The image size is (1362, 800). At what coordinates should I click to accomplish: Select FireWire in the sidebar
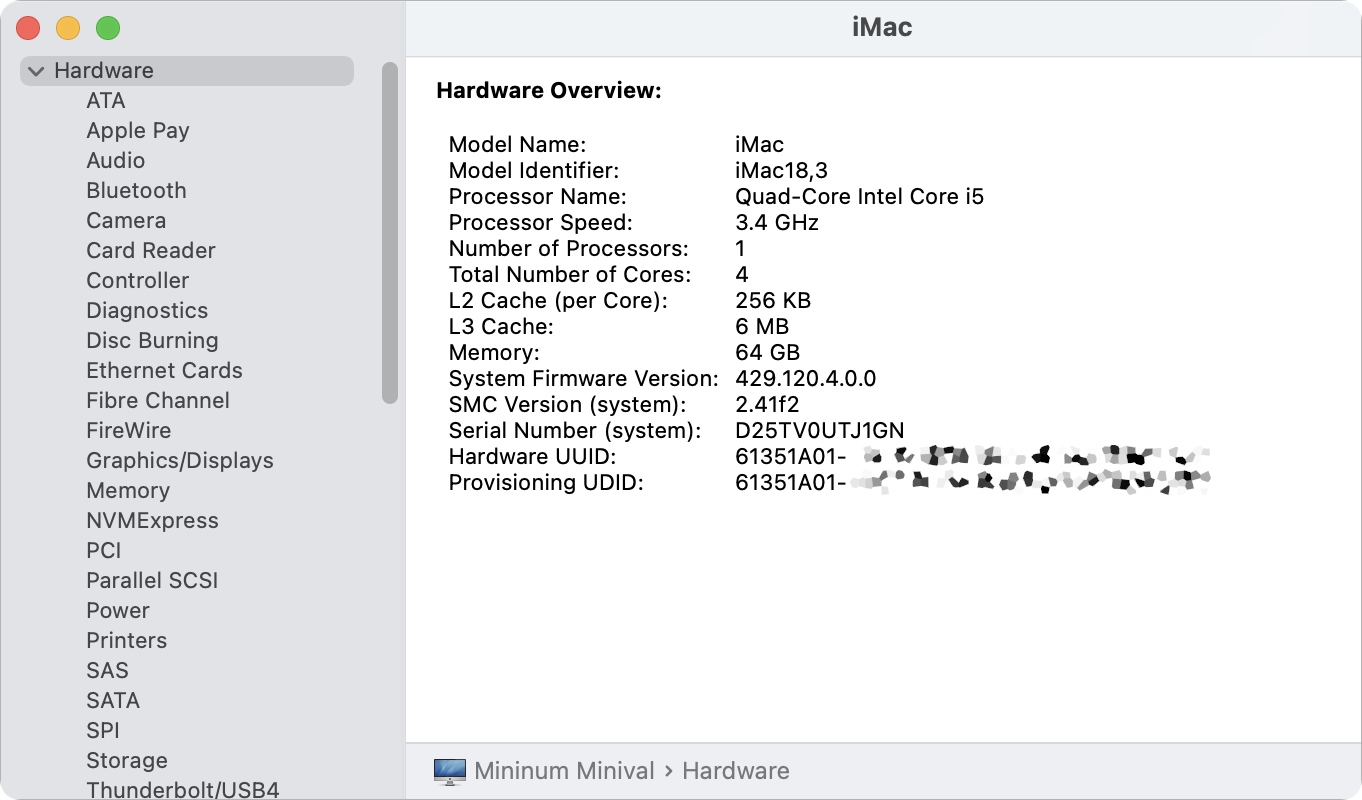[x=129, y=431]
